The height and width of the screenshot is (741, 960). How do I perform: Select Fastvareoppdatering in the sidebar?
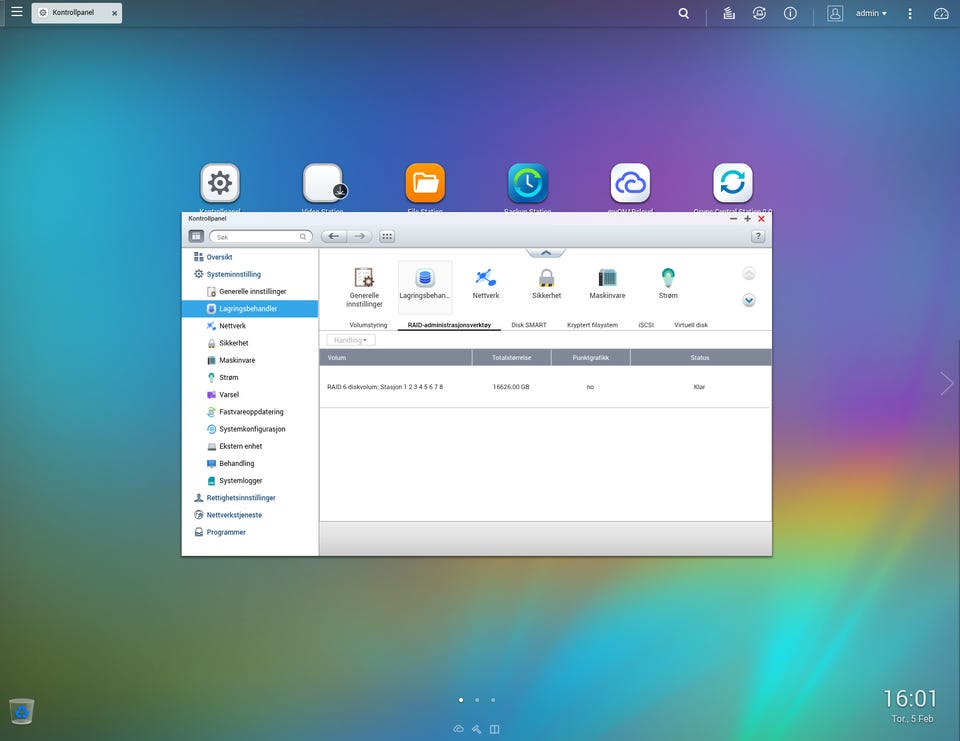(x=251, y=412)
